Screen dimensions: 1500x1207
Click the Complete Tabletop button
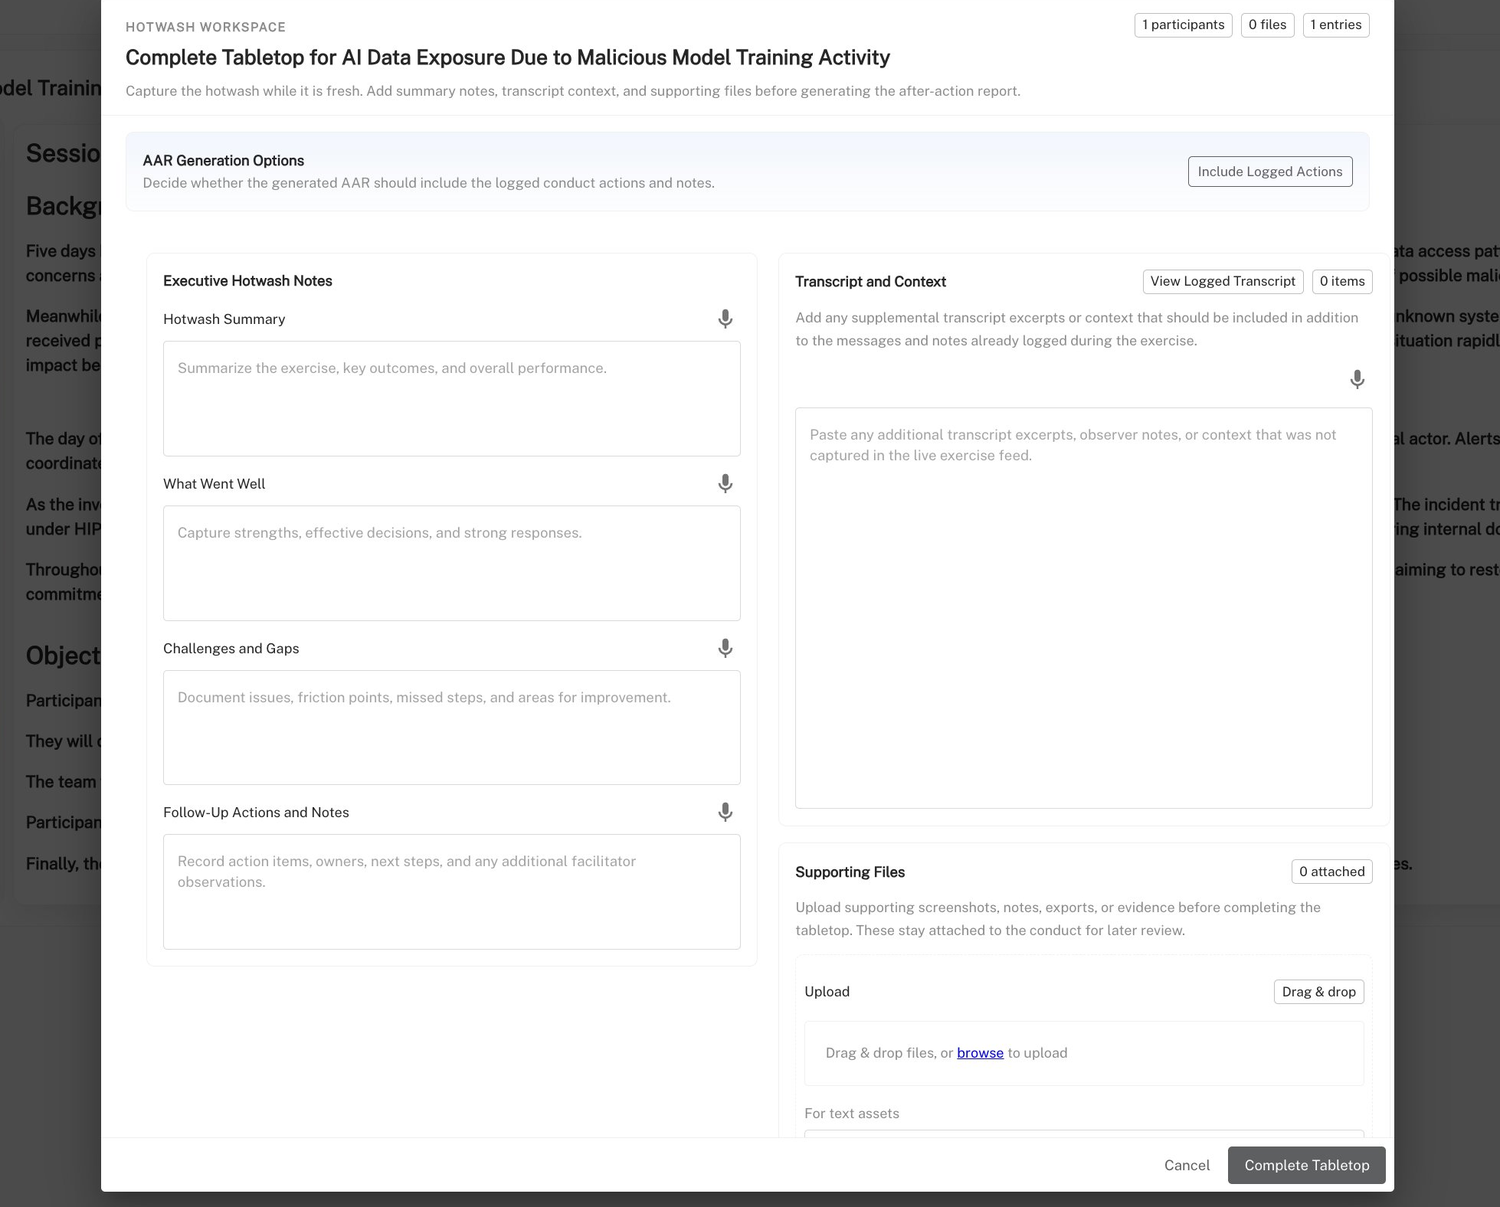coord(1306,1165)
